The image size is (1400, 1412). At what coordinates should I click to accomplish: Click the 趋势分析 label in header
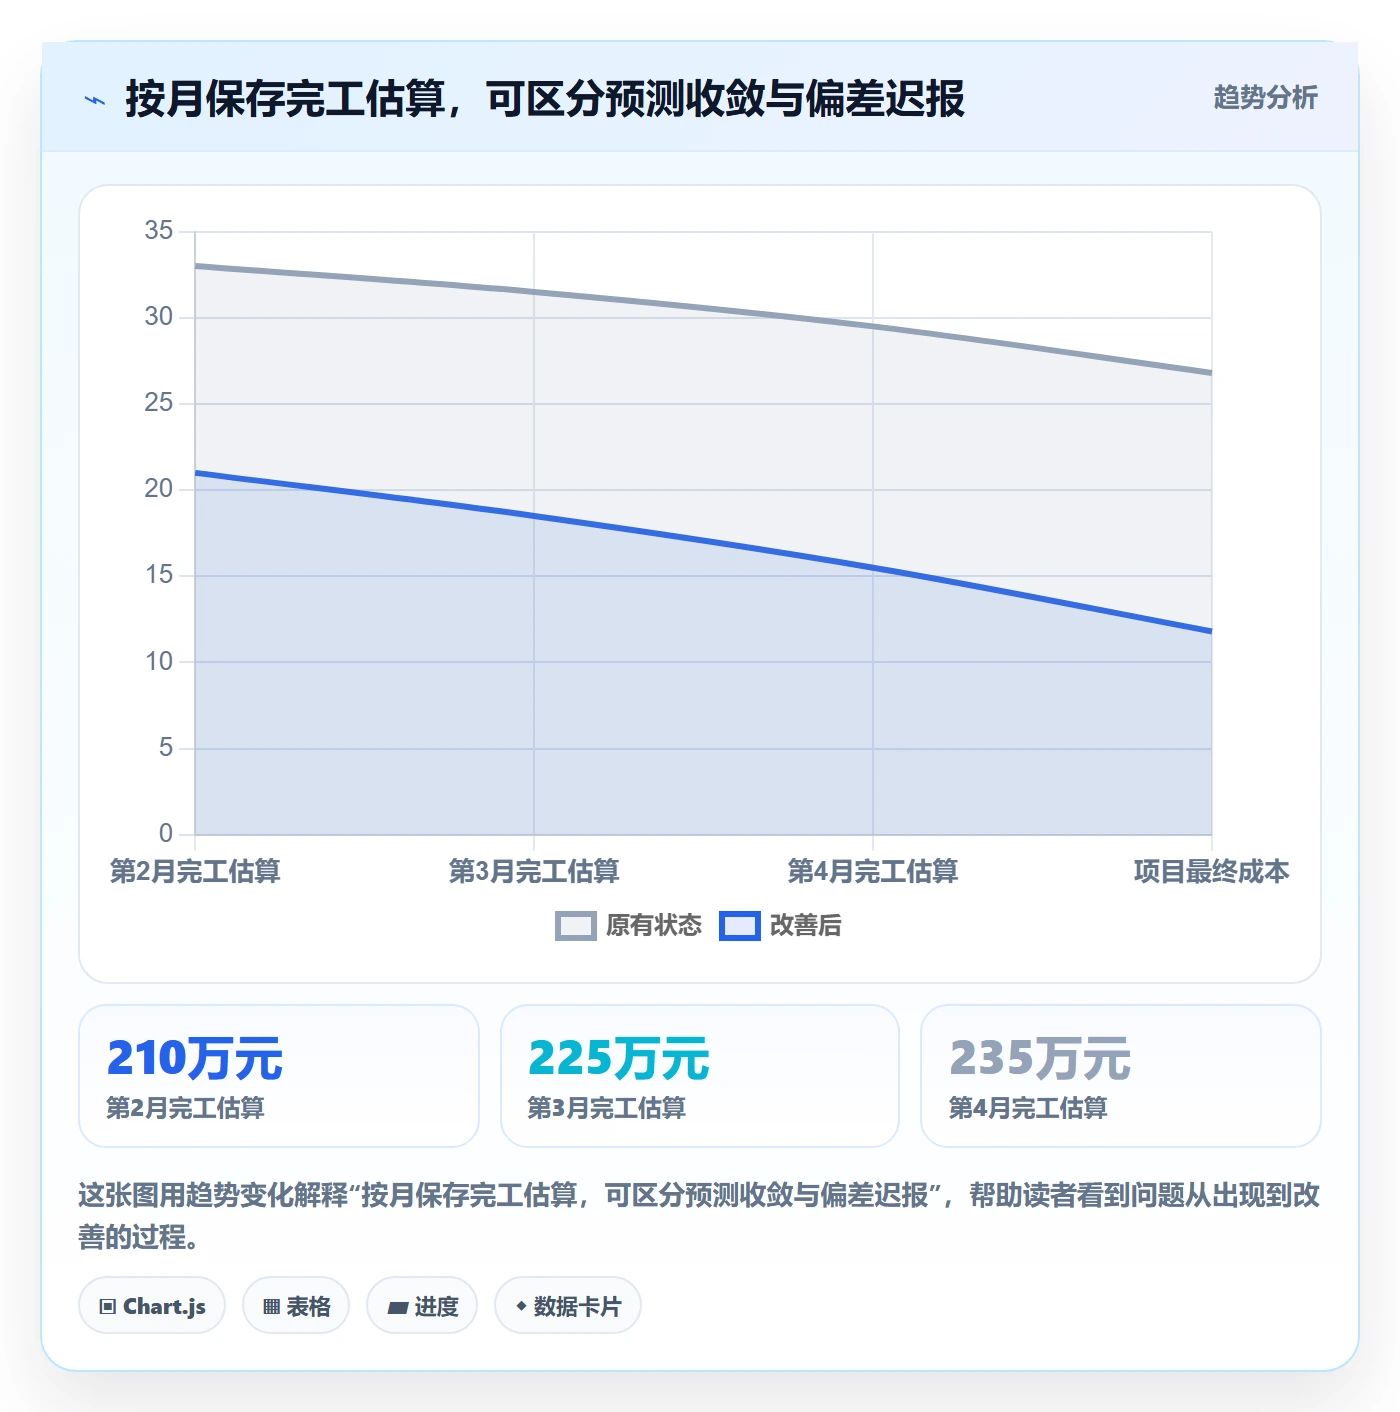(1265, 98)
